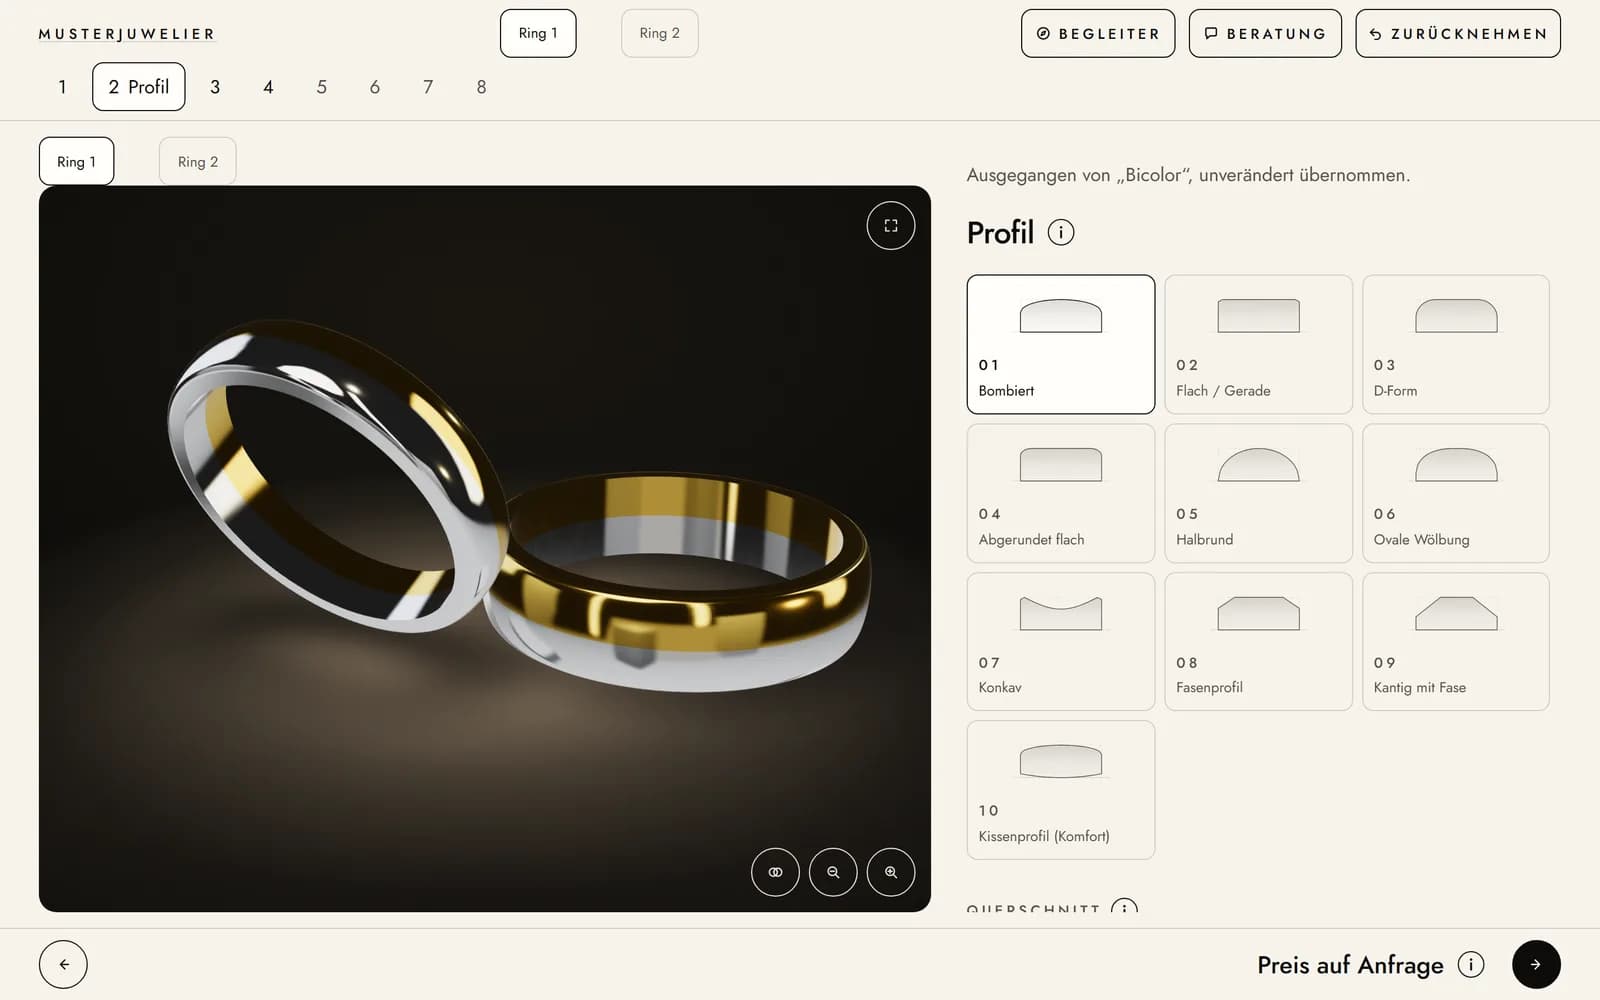Jump to step 4
Screen dimensions: 1600x1000
(268, 87)
